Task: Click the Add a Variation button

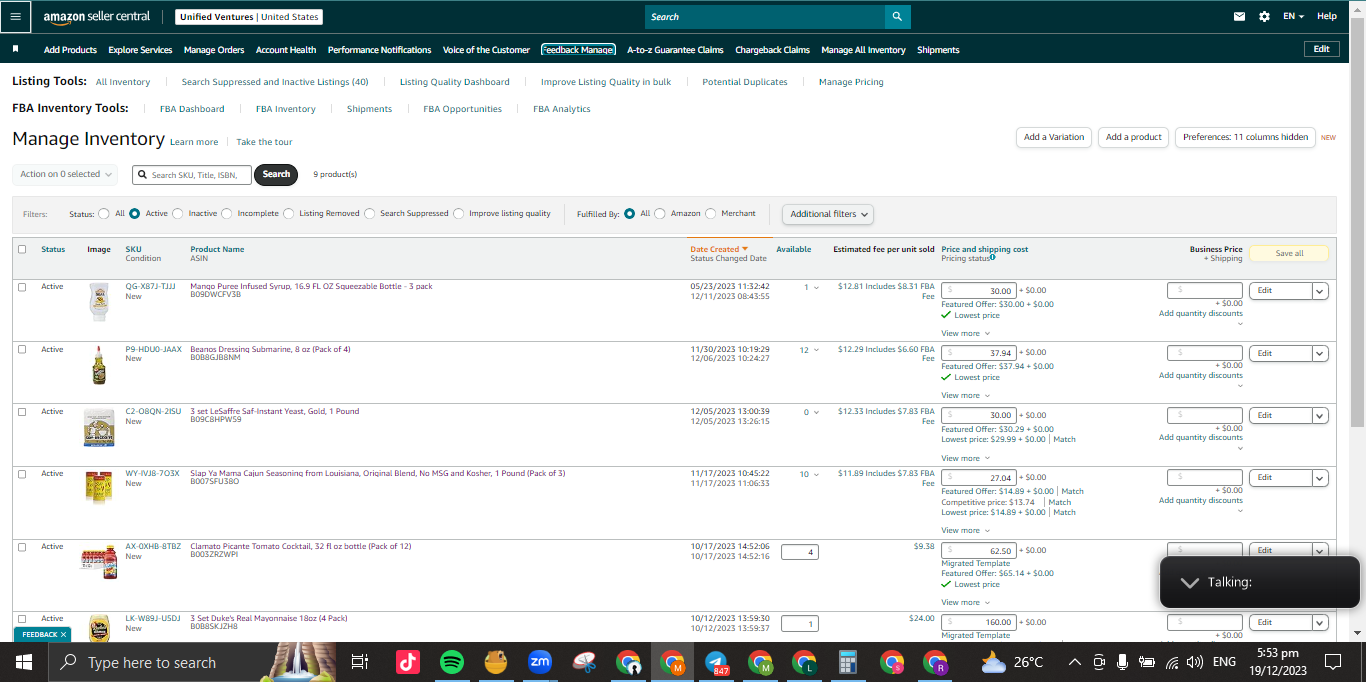Action: pos(1054,137)
